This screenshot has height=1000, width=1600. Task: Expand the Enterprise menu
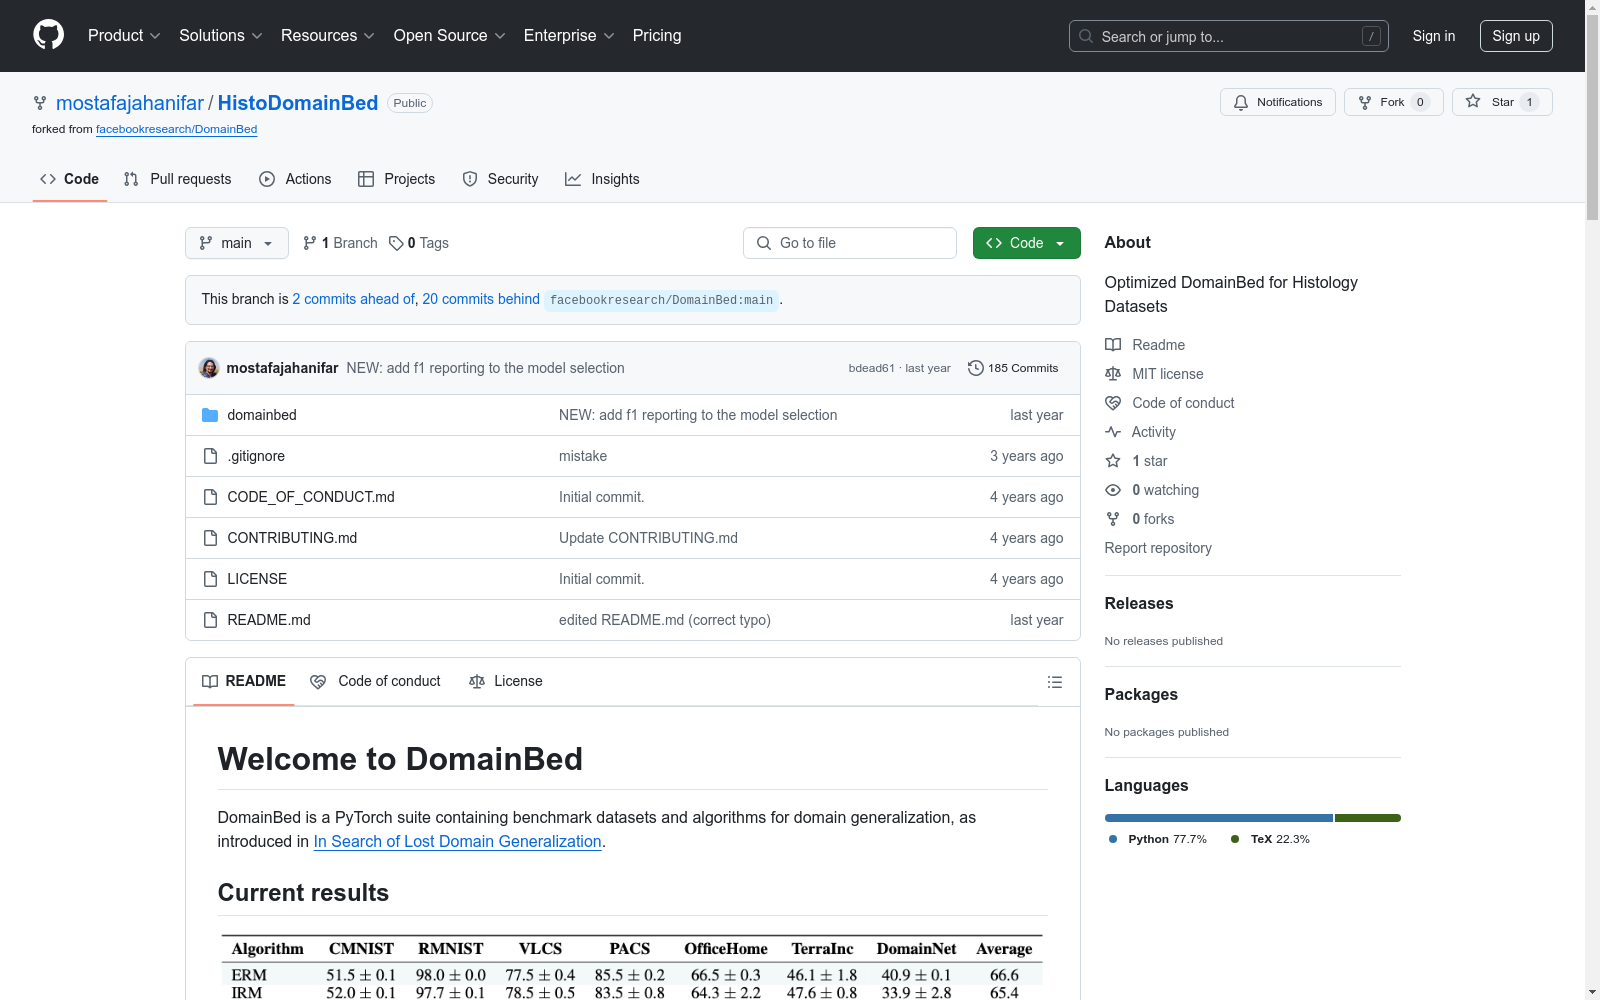click(x=569, y=36)
